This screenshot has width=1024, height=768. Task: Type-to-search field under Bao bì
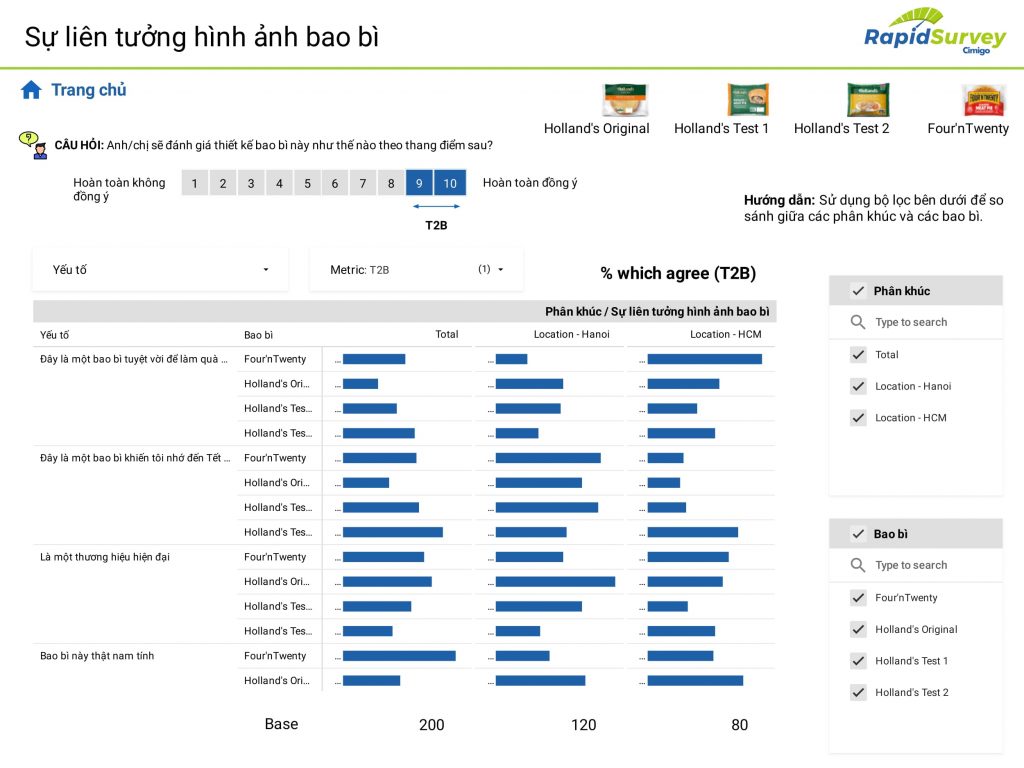click(x=916, y=565)
